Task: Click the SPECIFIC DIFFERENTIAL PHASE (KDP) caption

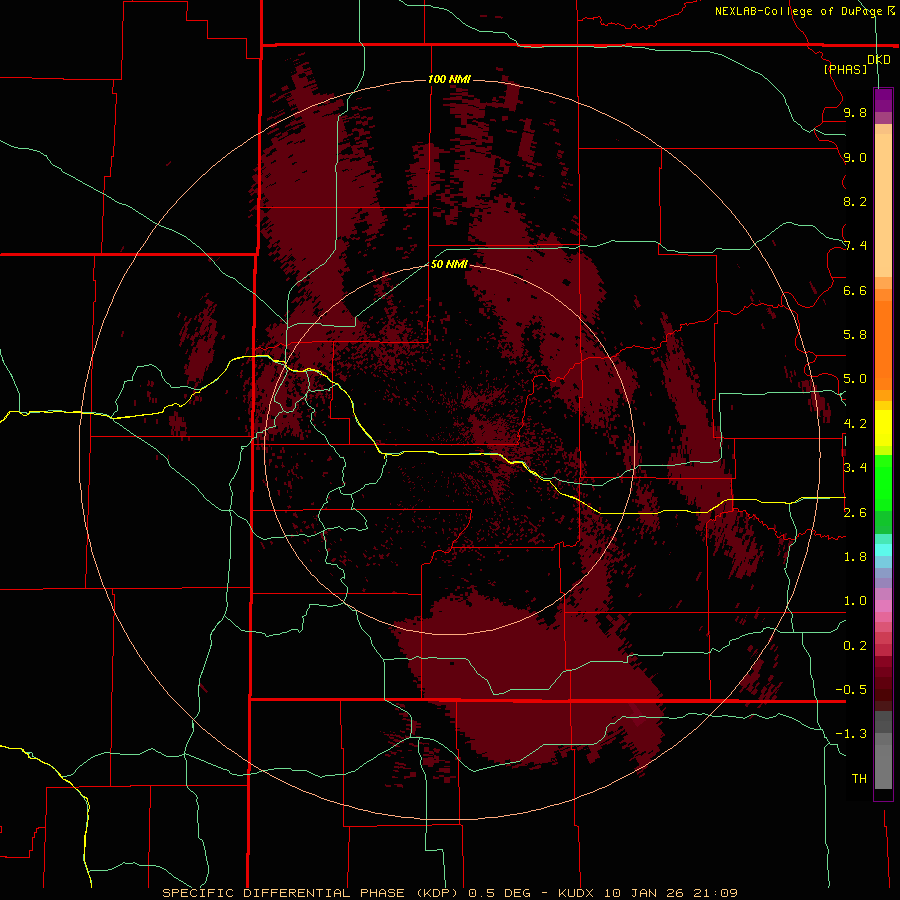Action: pyautogui.click(x=310, y=893)
